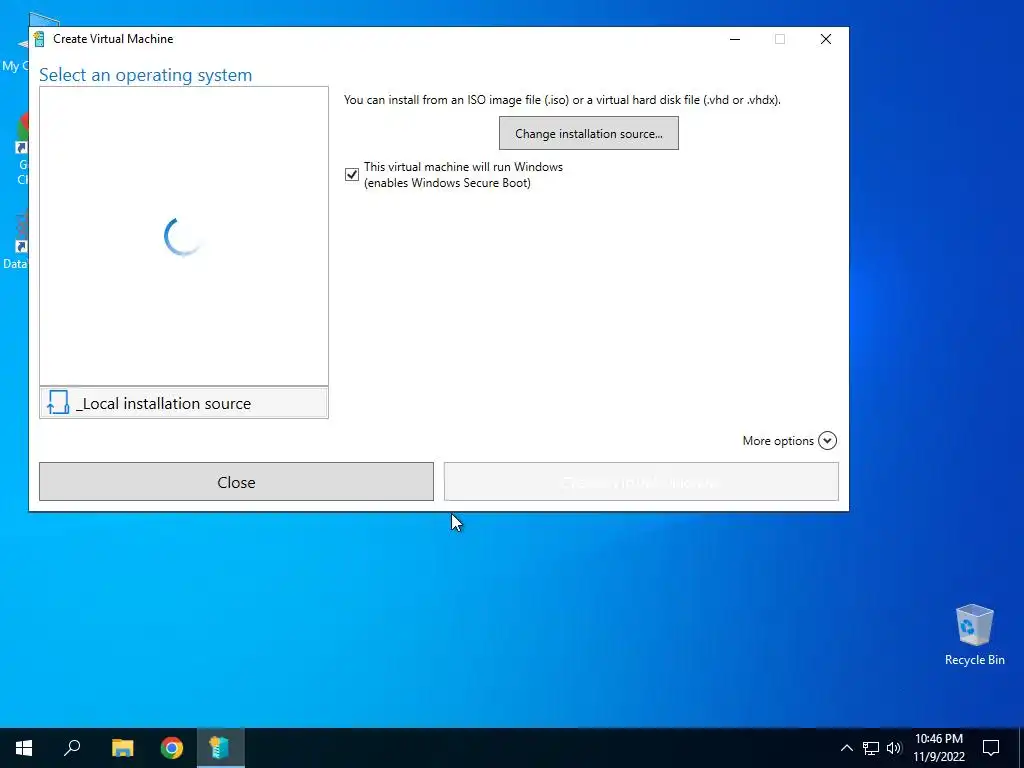Open the taskbar search icon
The width and height of the screenshot is (1024, 768).
point(72,748)
